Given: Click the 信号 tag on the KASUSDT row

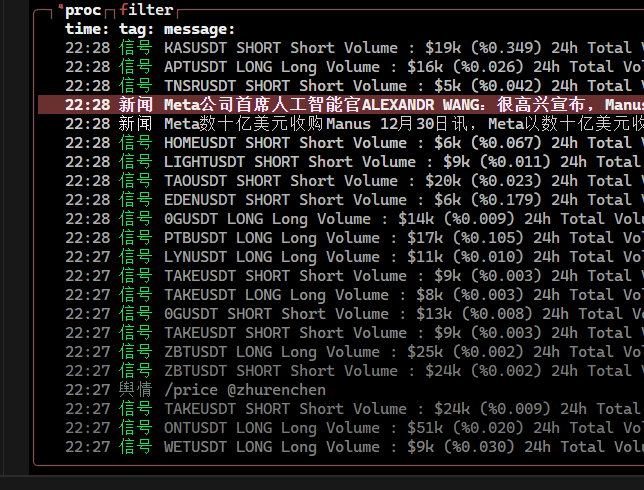Looking at the screenshot, I should click(x=136, y=48).
